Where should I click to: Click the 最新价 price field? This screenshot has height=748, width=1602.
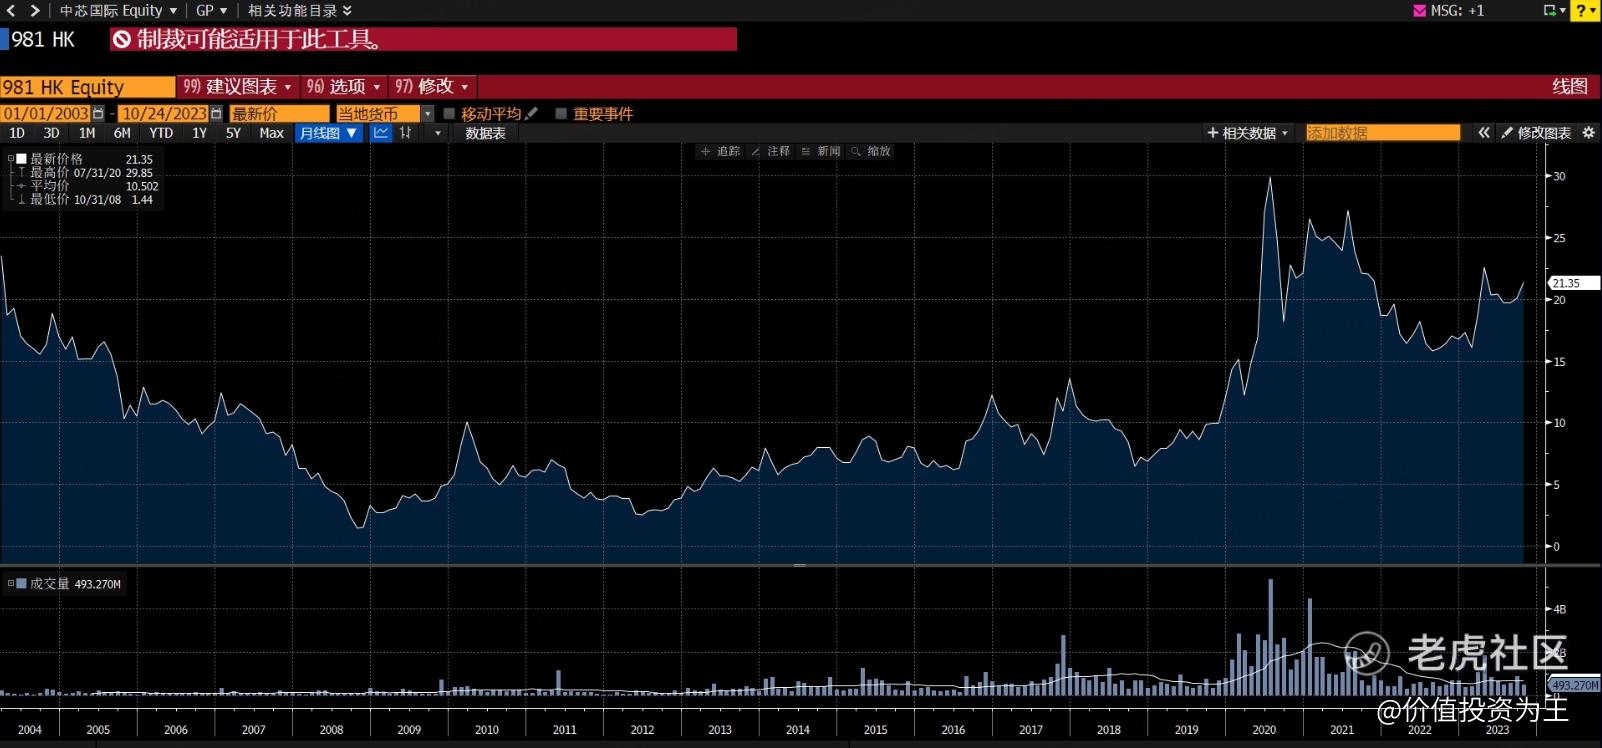pos(279,114)
